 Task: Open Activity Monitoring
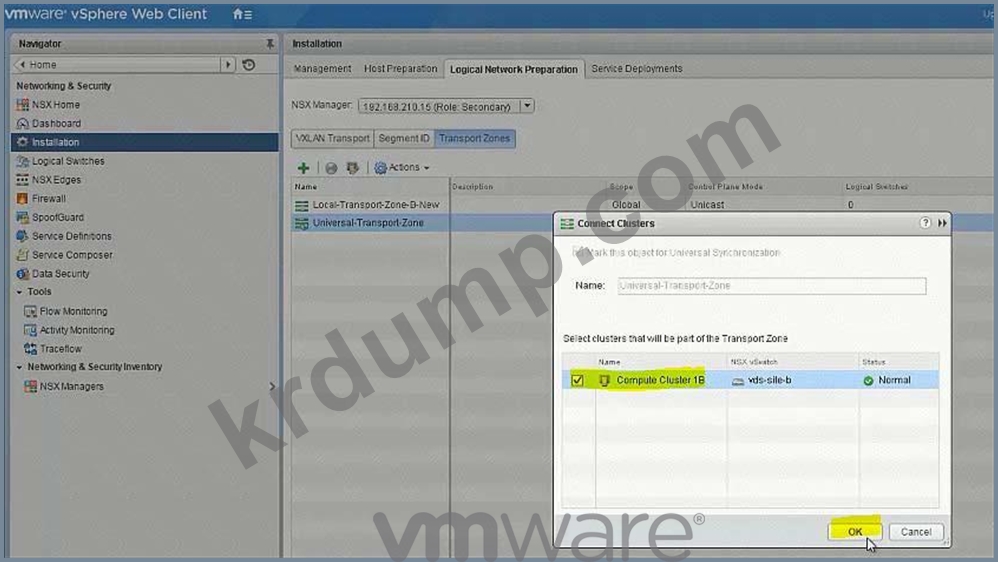77,330
